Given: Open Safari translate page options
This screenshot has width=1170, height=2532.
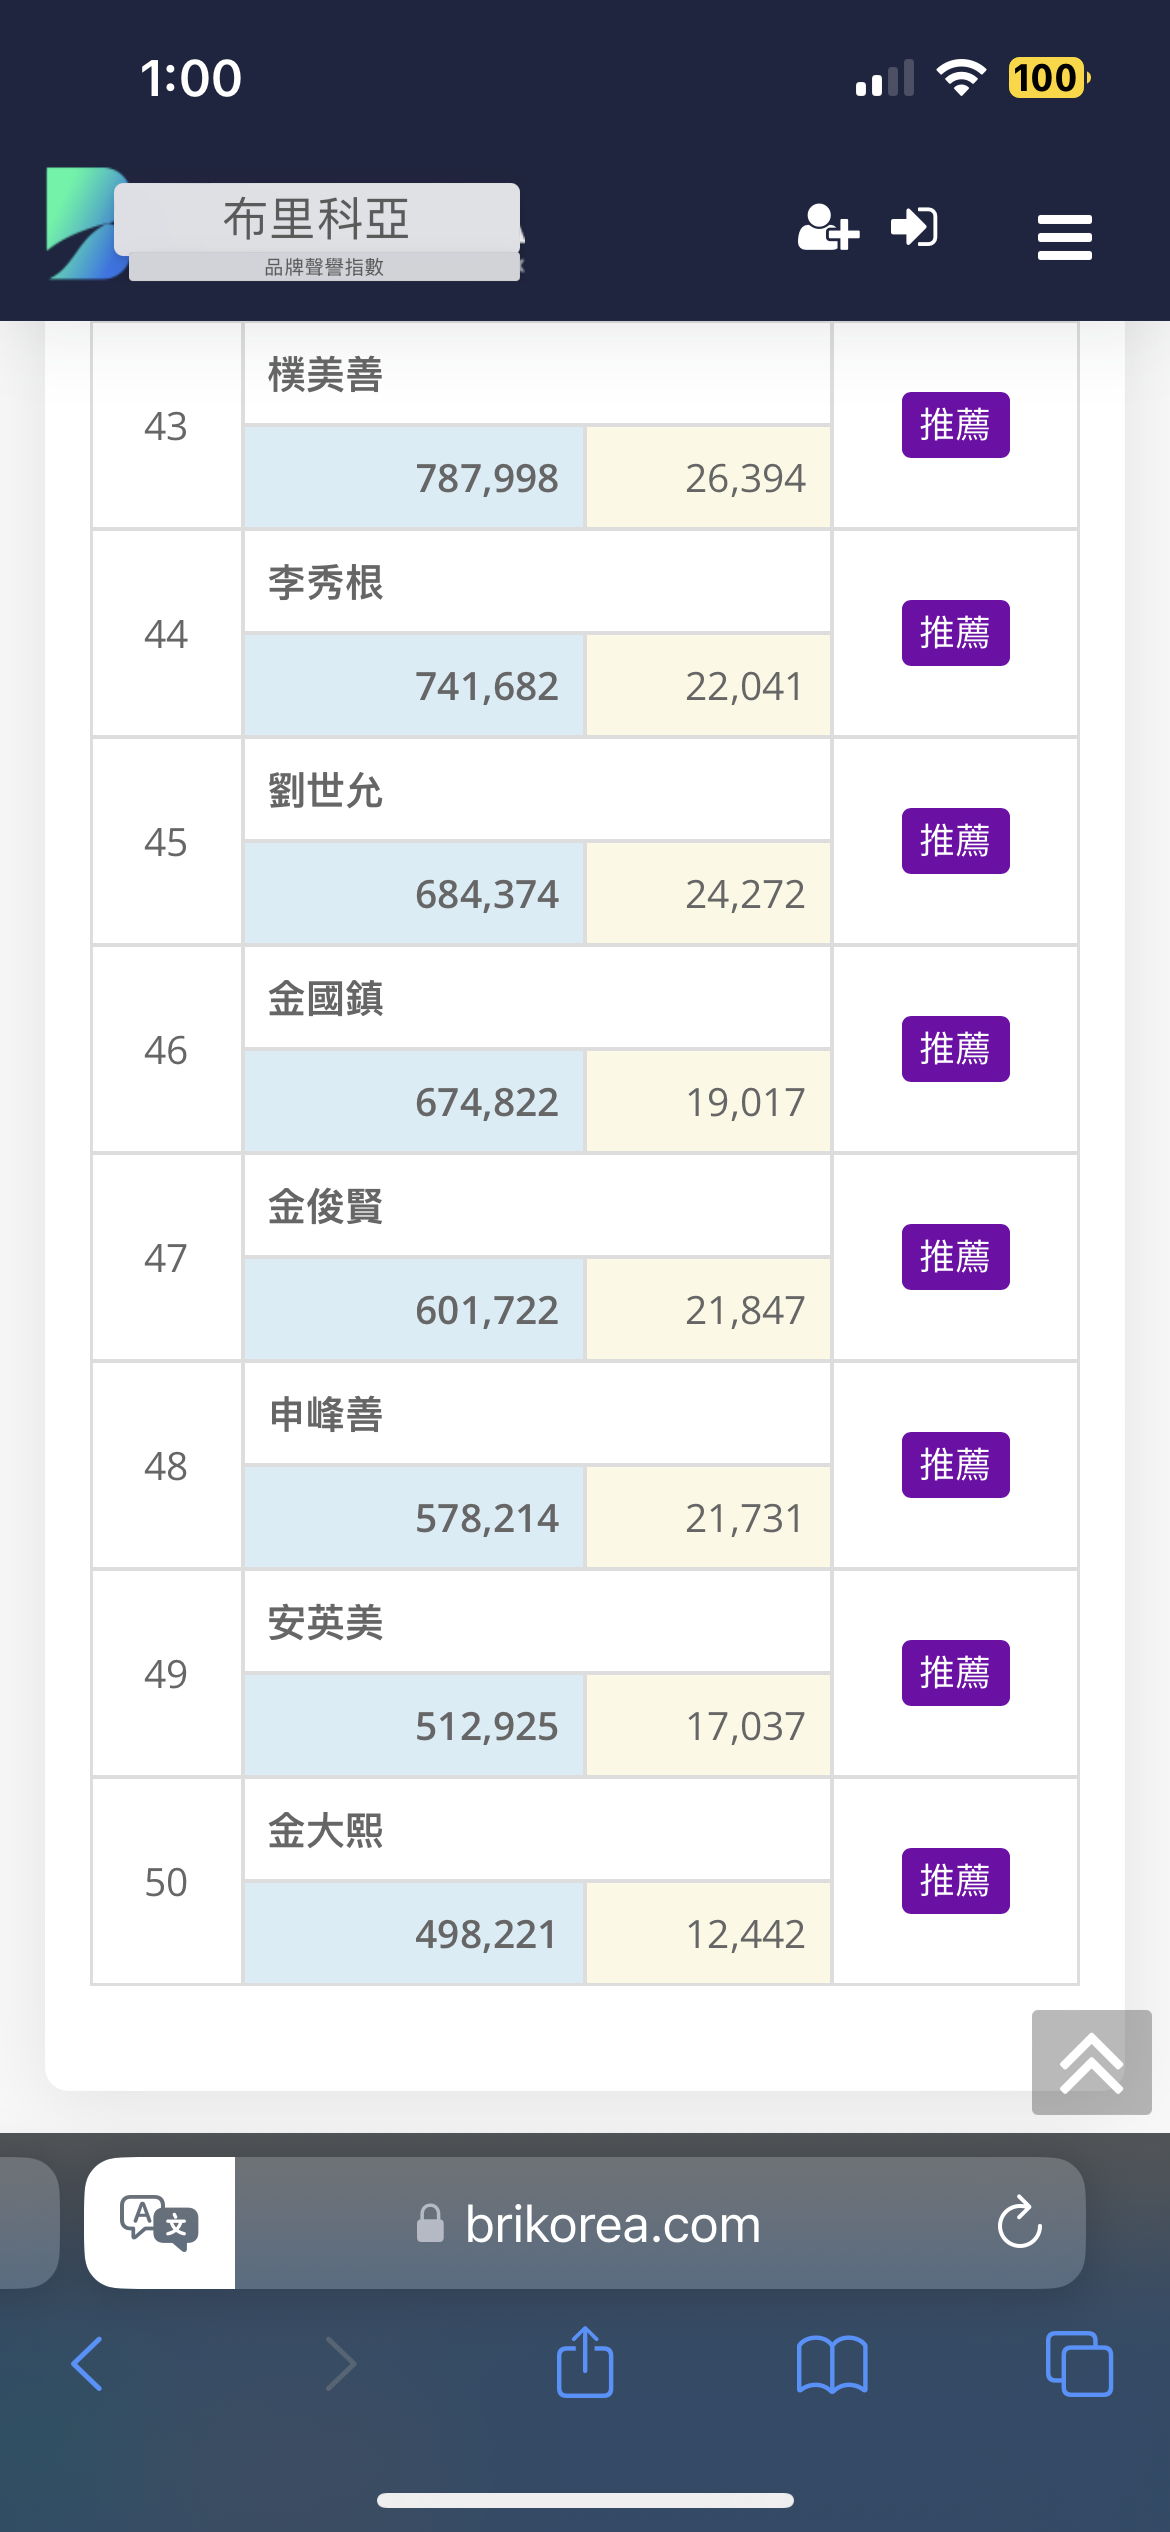Looking at the screenshot, I should point(160,2222).
